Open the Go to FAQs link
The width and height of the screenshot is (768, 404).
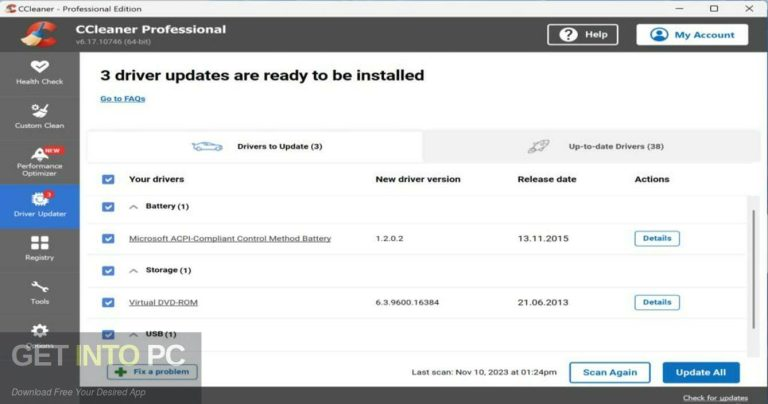point(122,98)
